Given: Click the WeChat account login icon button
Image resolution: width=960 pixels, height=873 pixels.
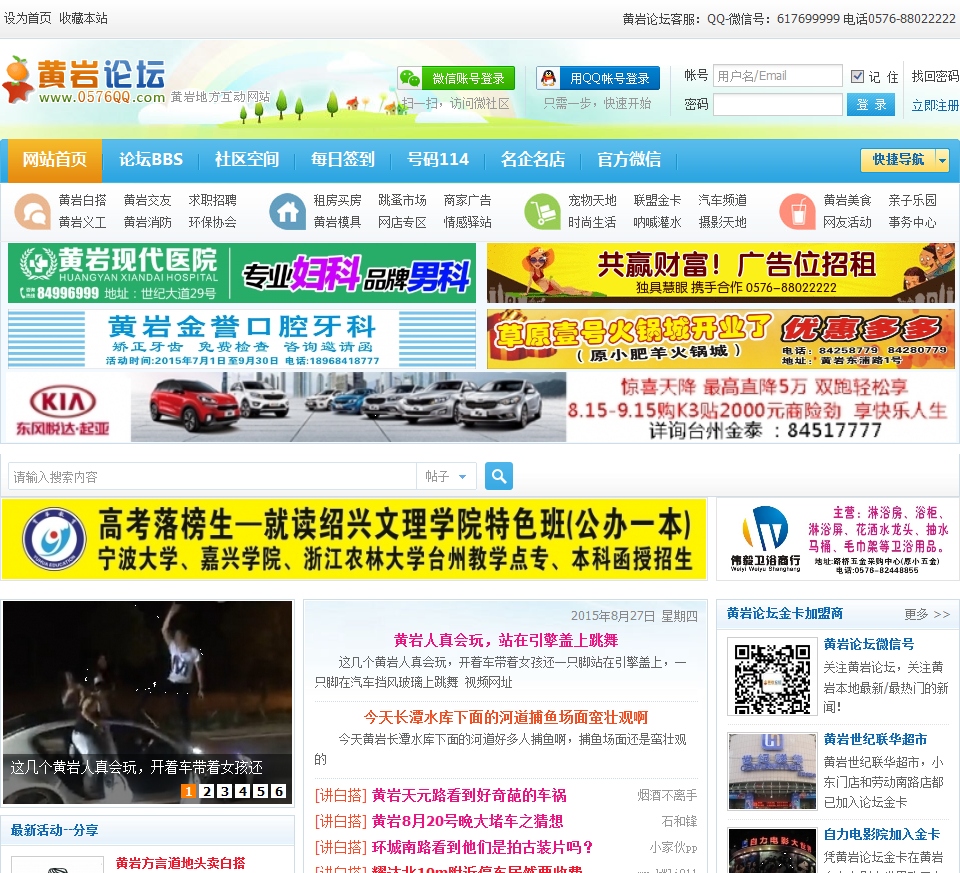Looking at the screenshot, I should [456, 78].
